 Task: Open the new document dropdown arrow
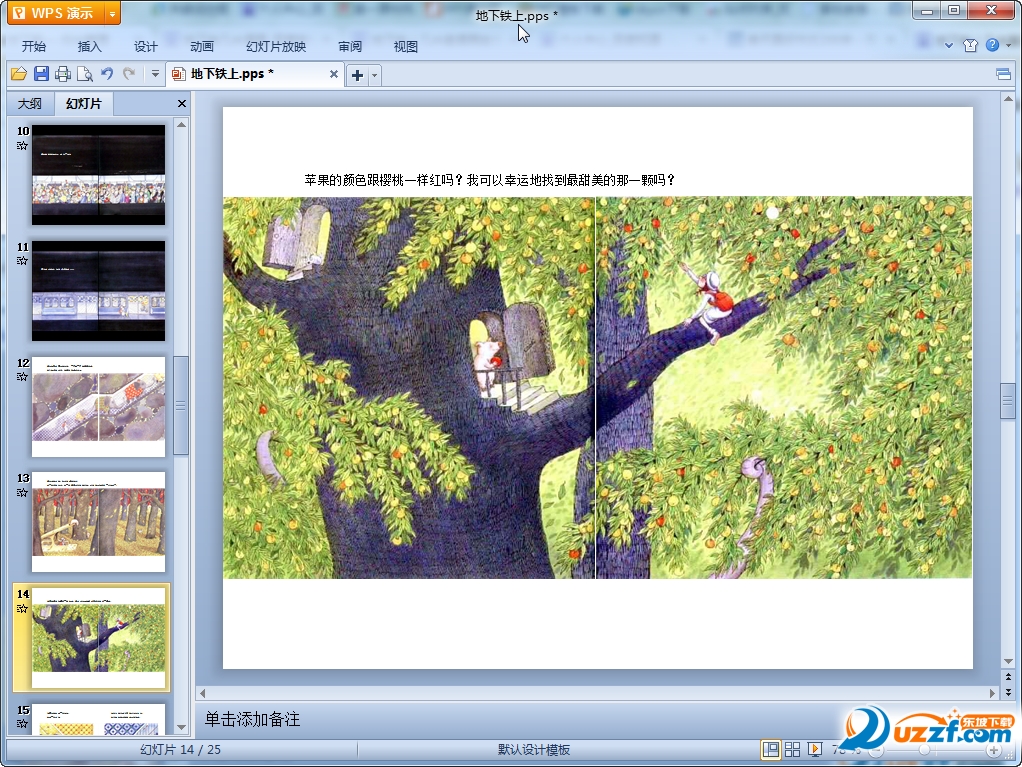pos(374,76)
